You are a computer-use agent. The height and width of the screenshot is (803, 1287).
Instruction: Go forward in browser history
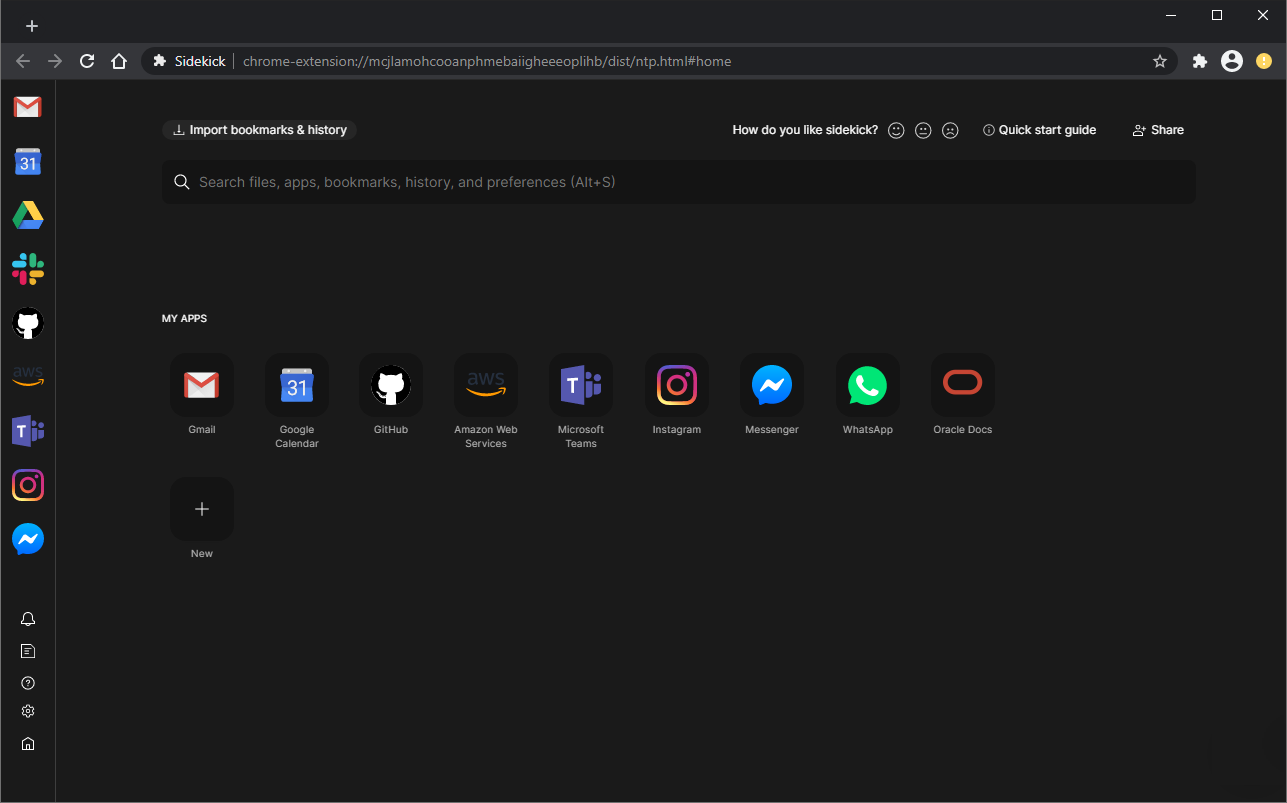point(55,61)
